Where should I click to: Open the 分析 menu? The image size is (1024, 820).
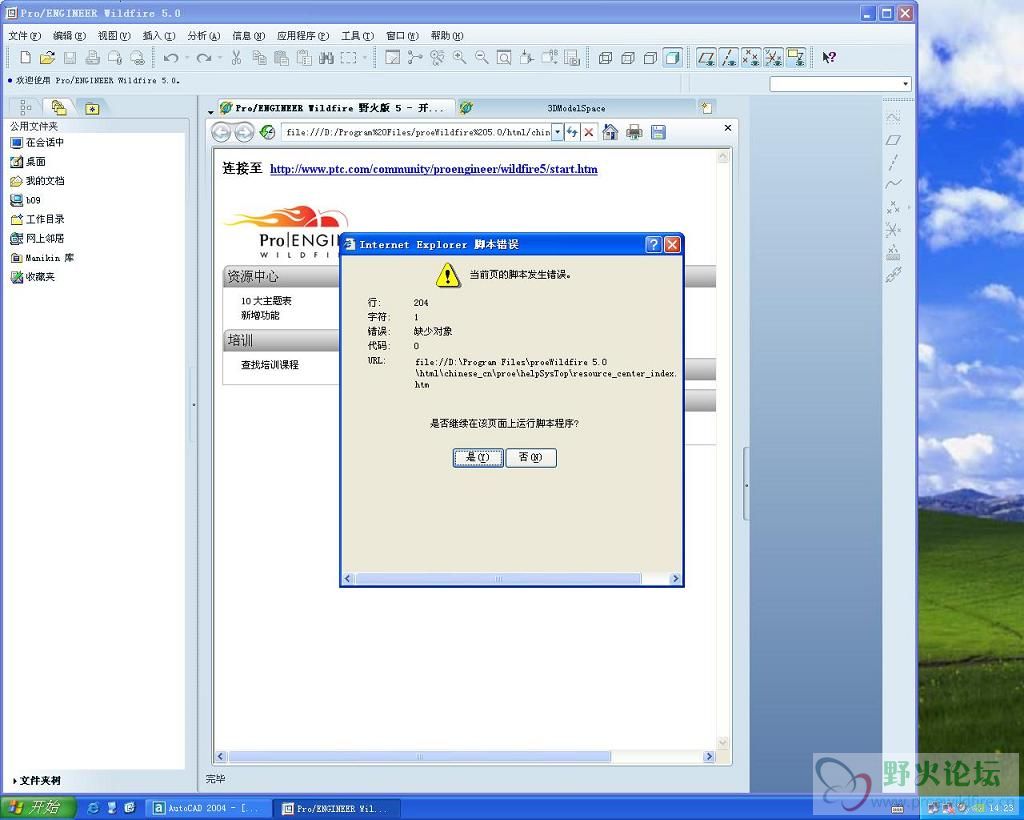(x=204, y=36)
